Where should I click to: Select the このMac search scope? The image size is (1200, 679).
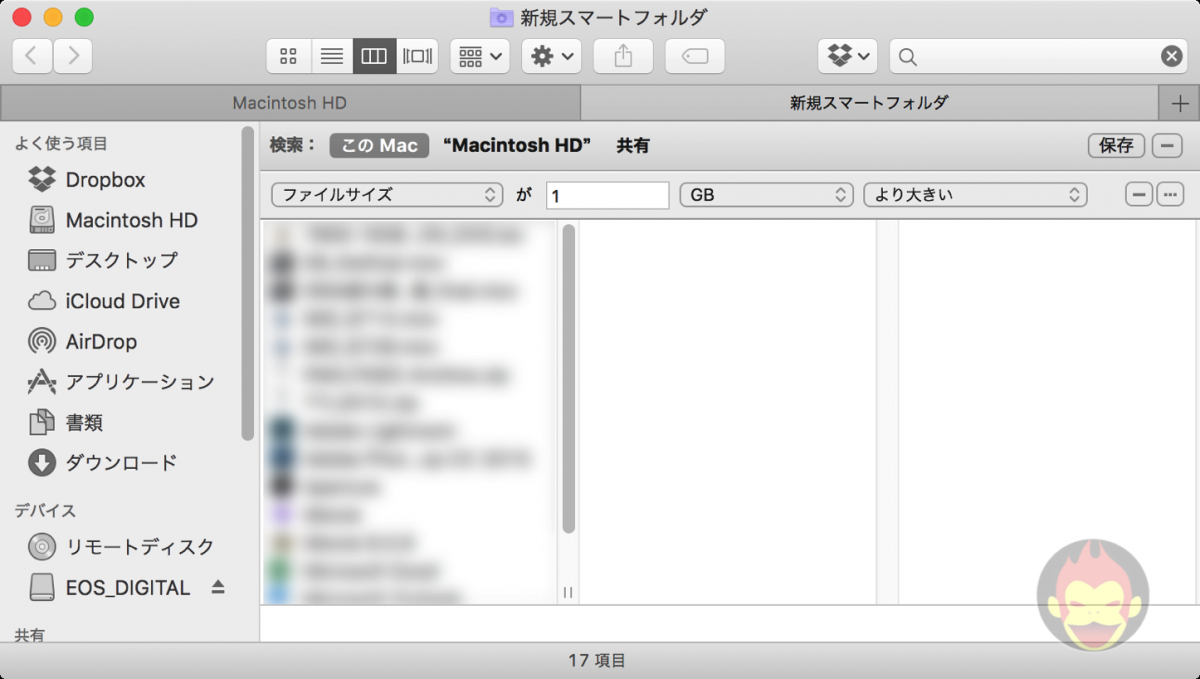[379, 145]
